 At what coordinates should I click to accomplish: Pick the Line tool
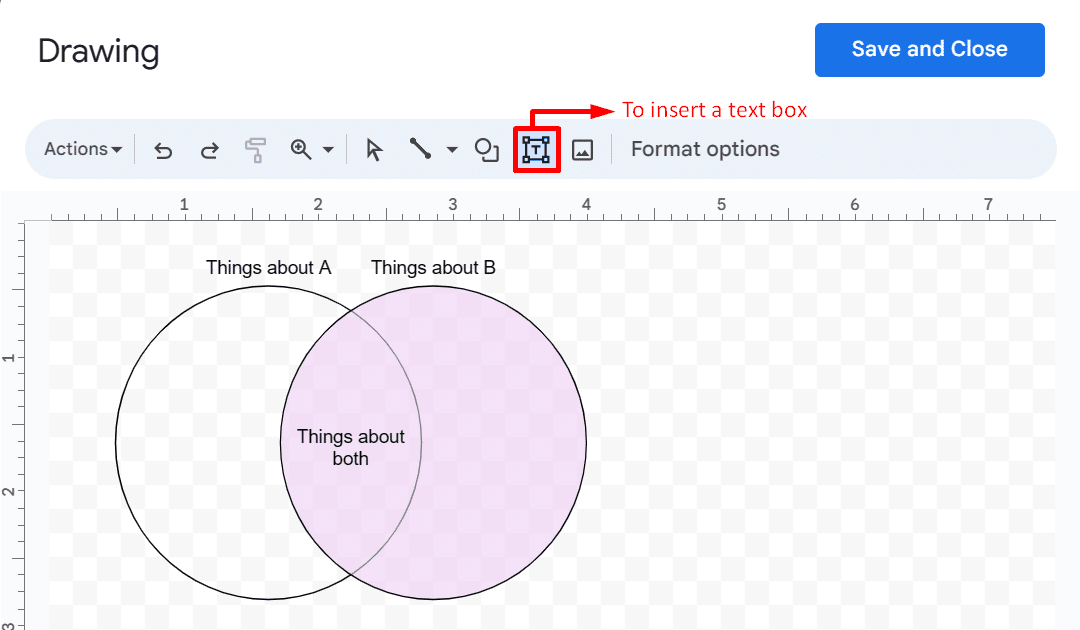click(x=420, y=149)
